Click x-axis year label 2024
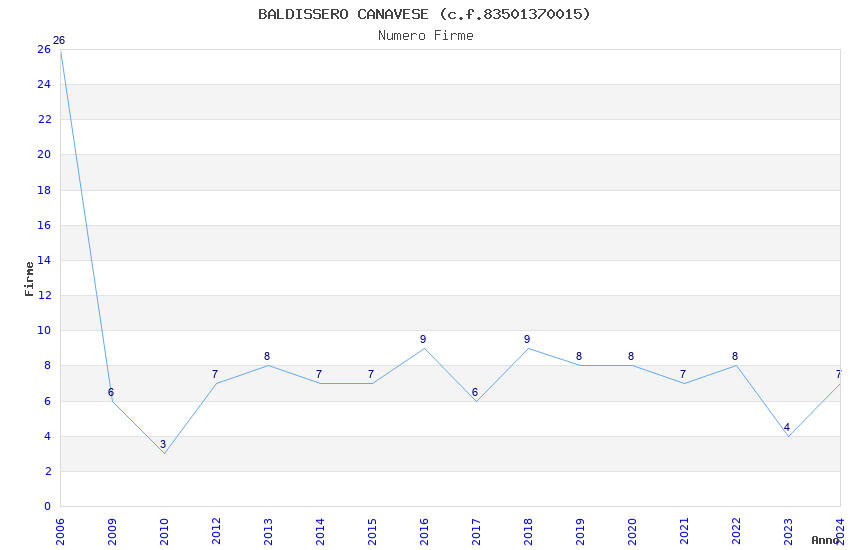The width and height of the screenshot is (850, 550). (840, 532)
